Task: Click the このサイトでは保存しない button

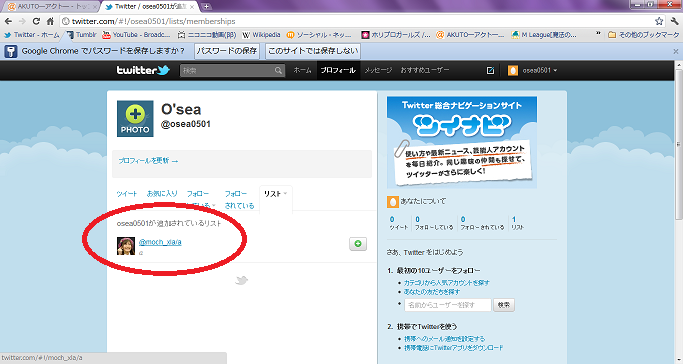Action: (x=313, y=51)
